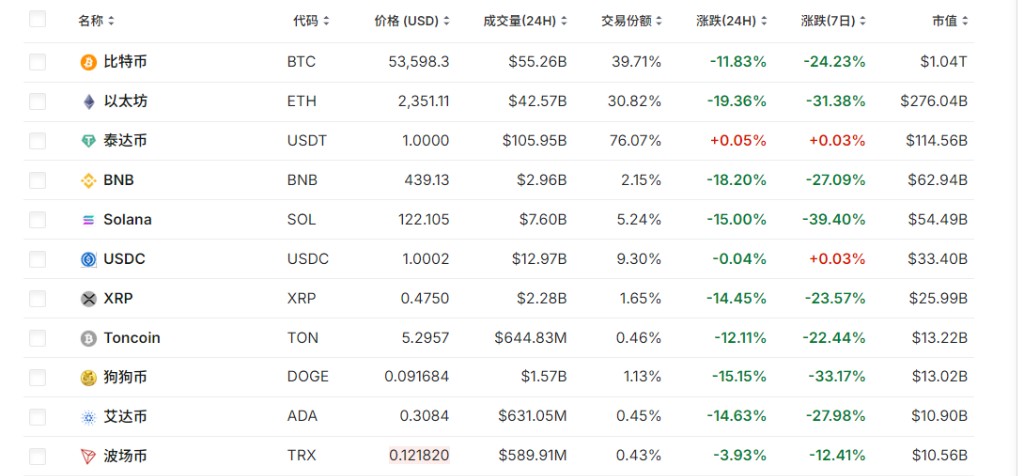Screen dimensions: 1024x476
Task: Click the Ethereum diamond icon
Action: click(x=89, y=101)
